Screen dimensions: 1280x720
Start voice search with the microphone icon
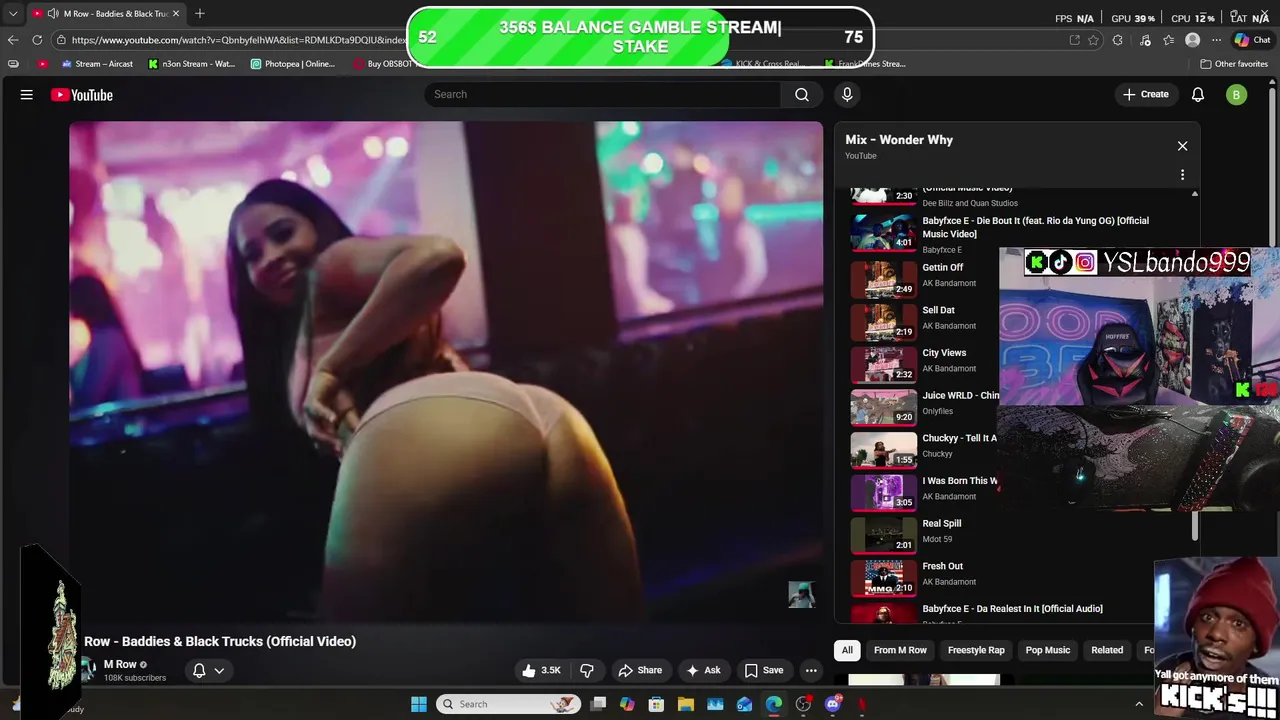[x=847, y=94]
